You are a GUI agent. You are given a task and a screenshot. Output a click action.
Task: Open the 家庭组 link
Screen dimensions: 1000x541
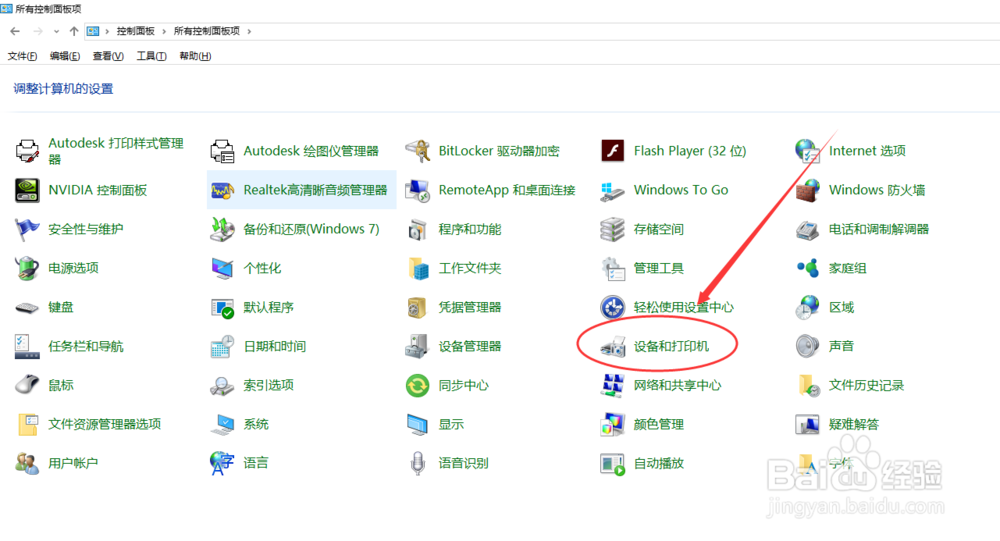[848, 268]
